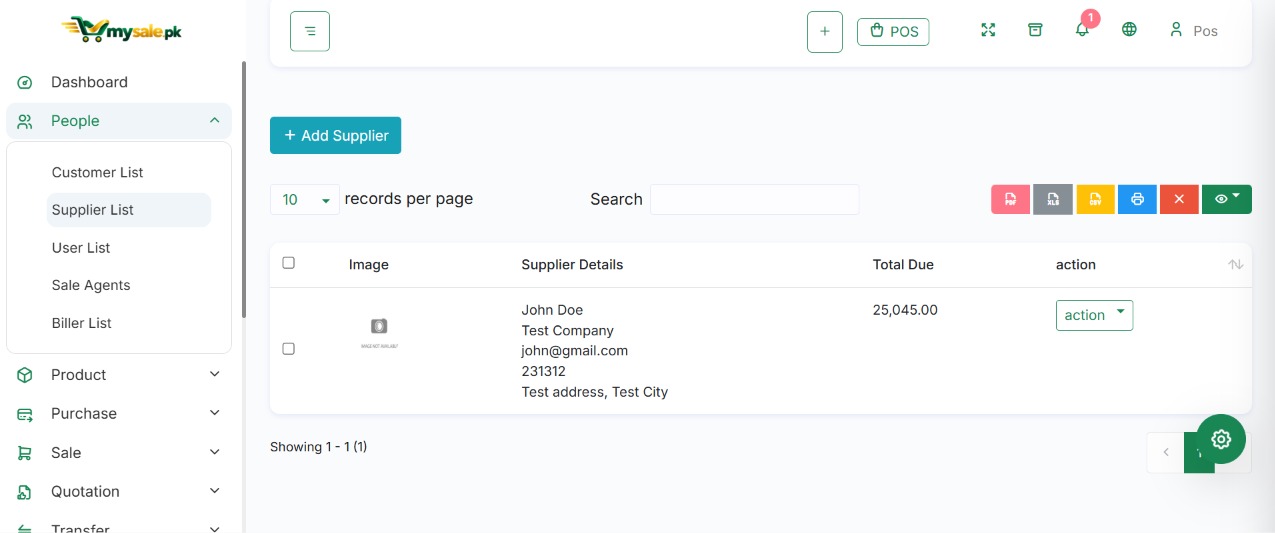
Task: Check the select-all header checkbox
Action: click(x=288, y=263)
